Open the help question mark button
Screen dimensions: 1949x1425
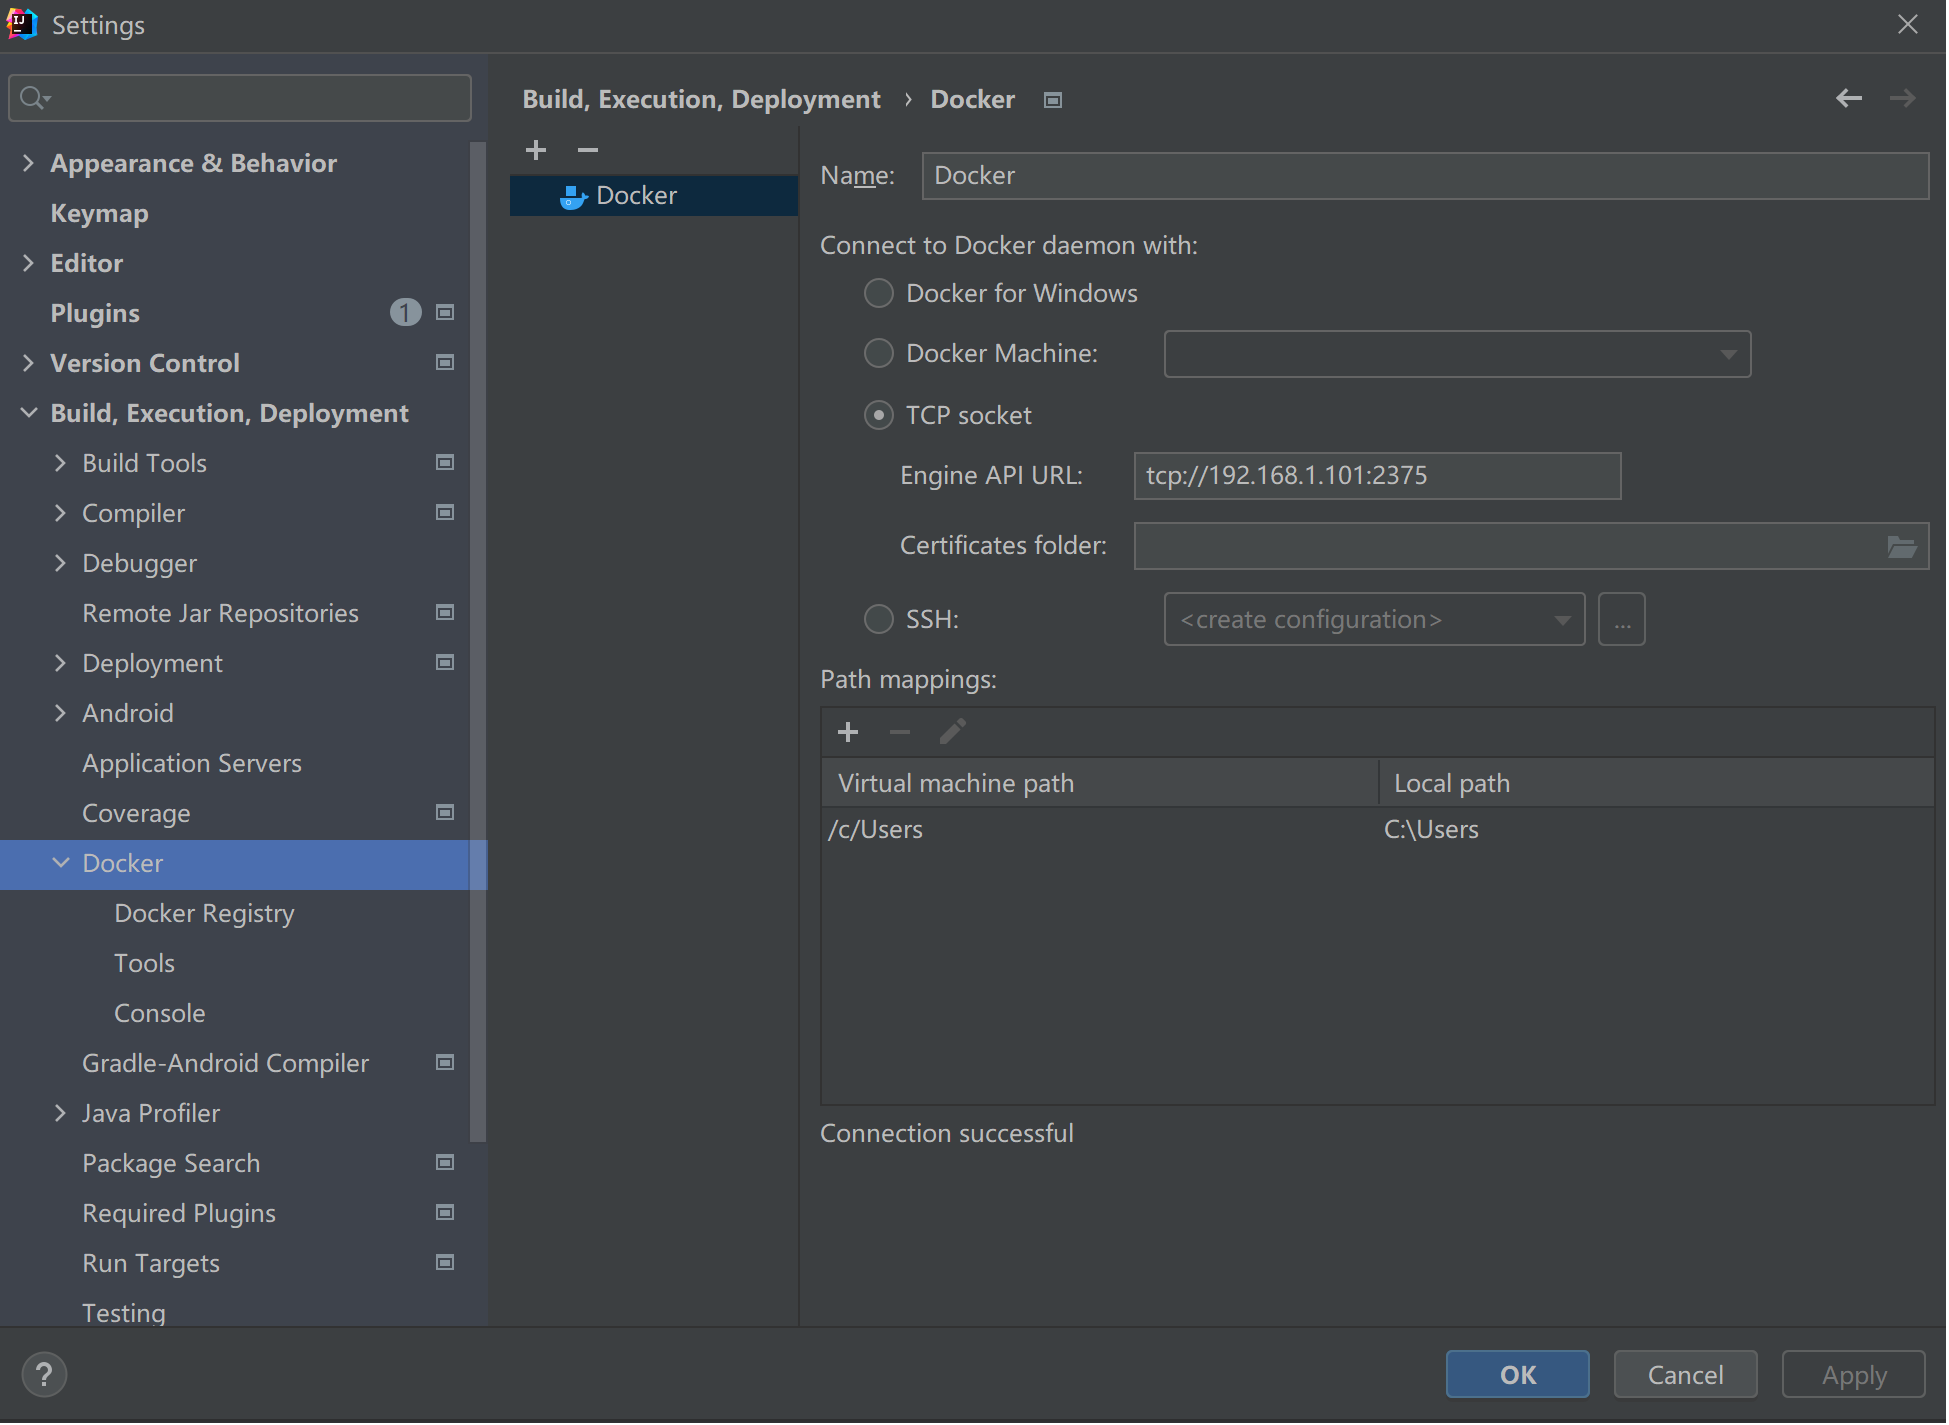(44, 1375)
